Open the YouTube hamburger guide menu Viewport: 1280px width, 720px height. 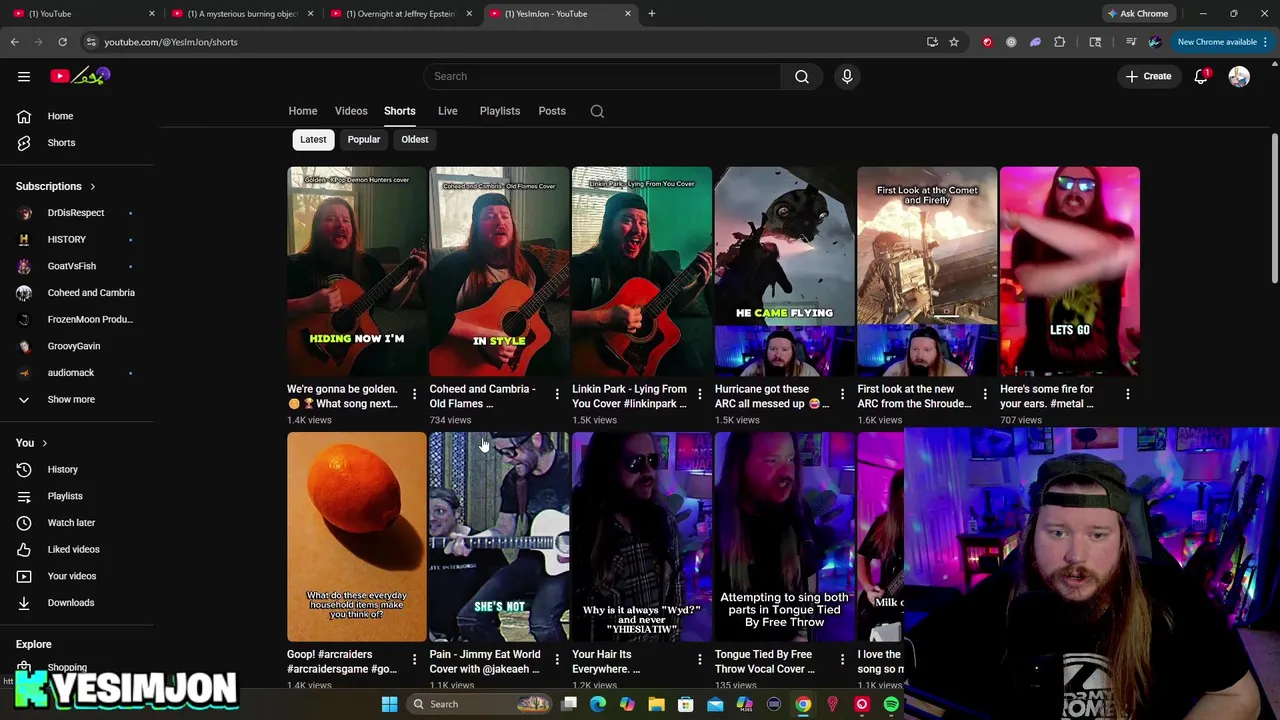click(24, 76)
